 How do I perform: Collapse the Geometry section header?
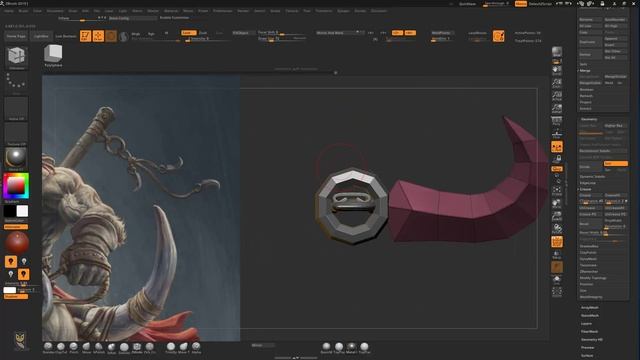coord(589,119)
